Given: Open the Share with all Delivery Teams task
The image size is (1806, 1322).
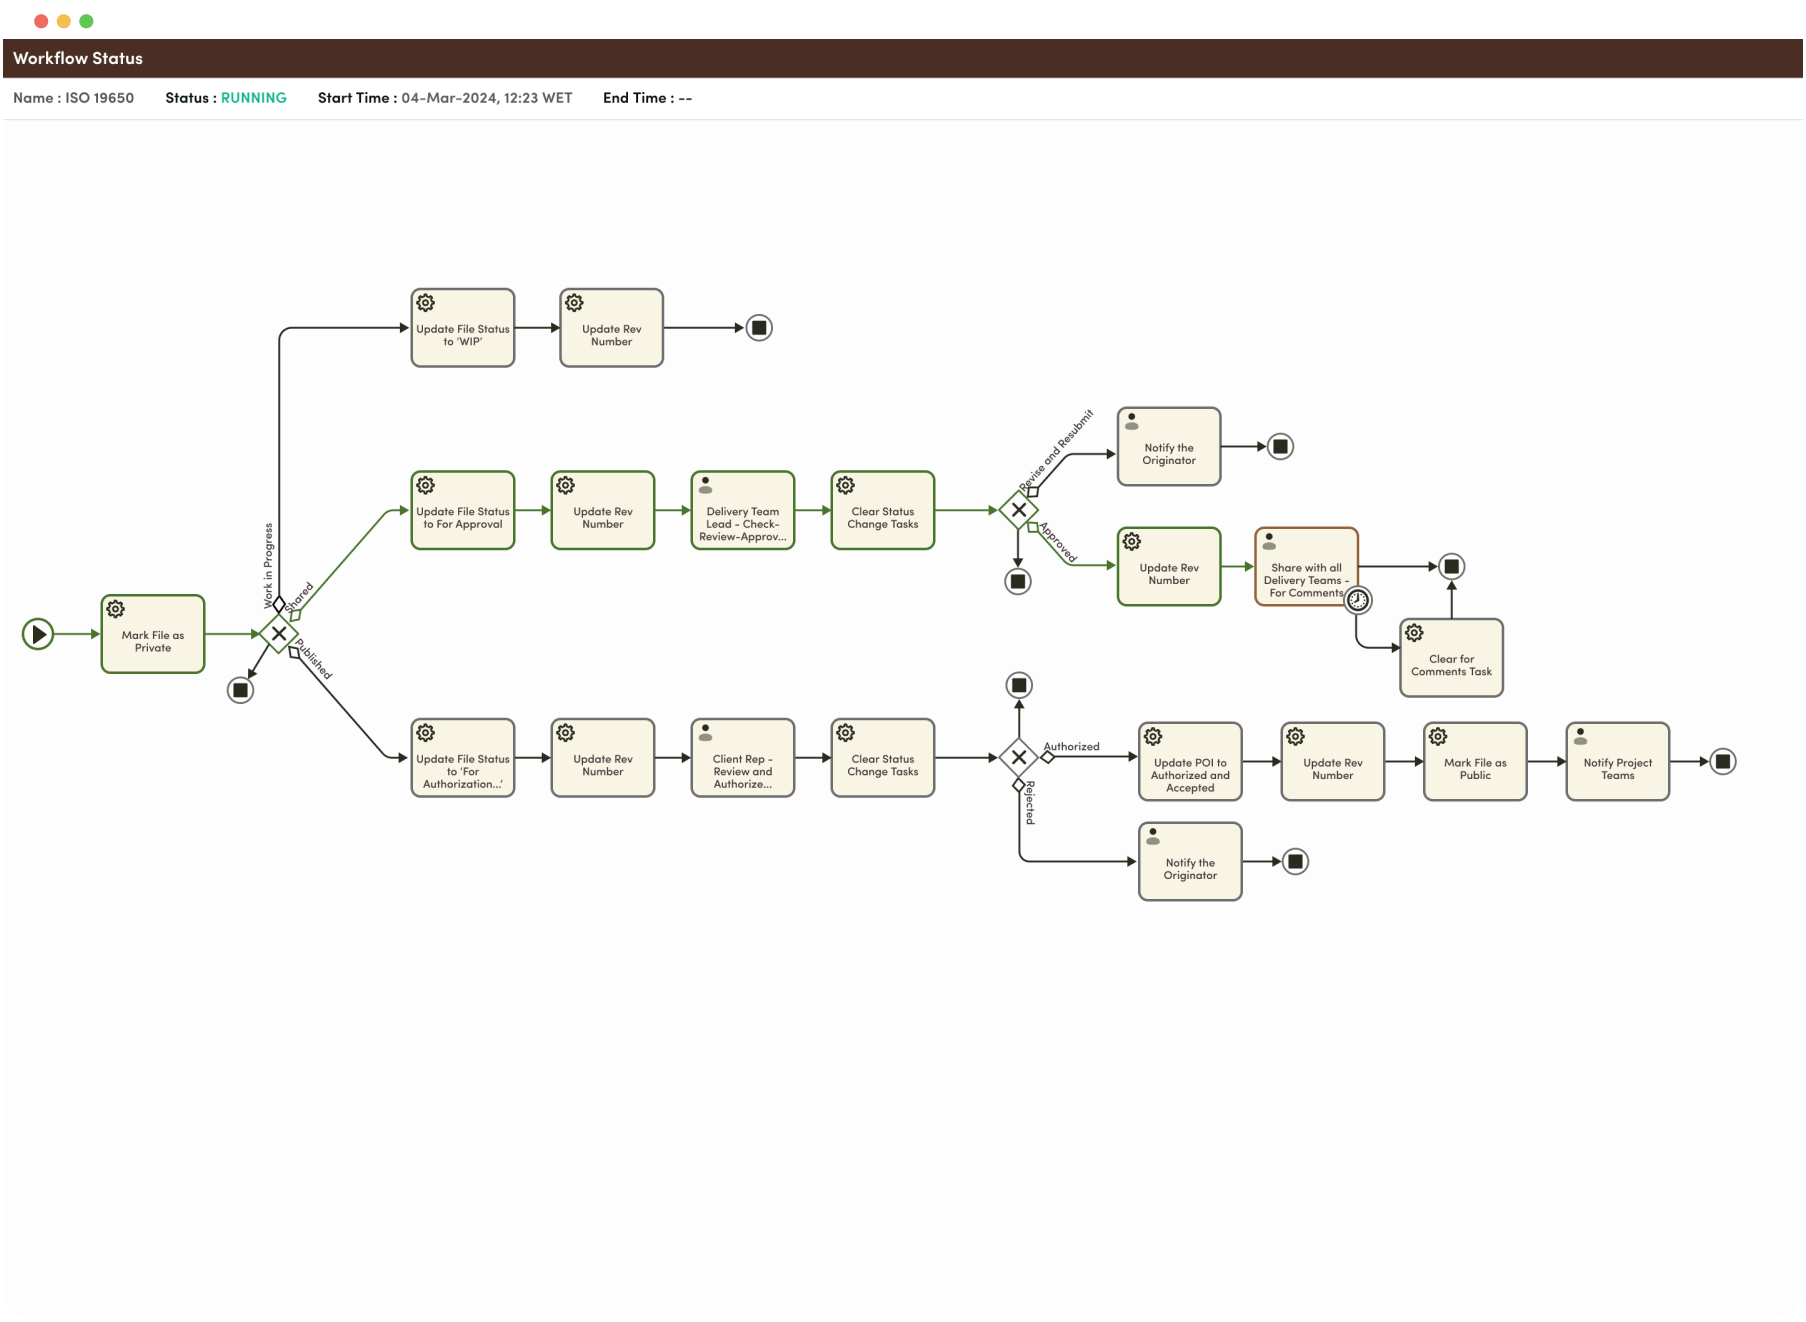Looking at the screenshot, I should [x=1306, y=568].
